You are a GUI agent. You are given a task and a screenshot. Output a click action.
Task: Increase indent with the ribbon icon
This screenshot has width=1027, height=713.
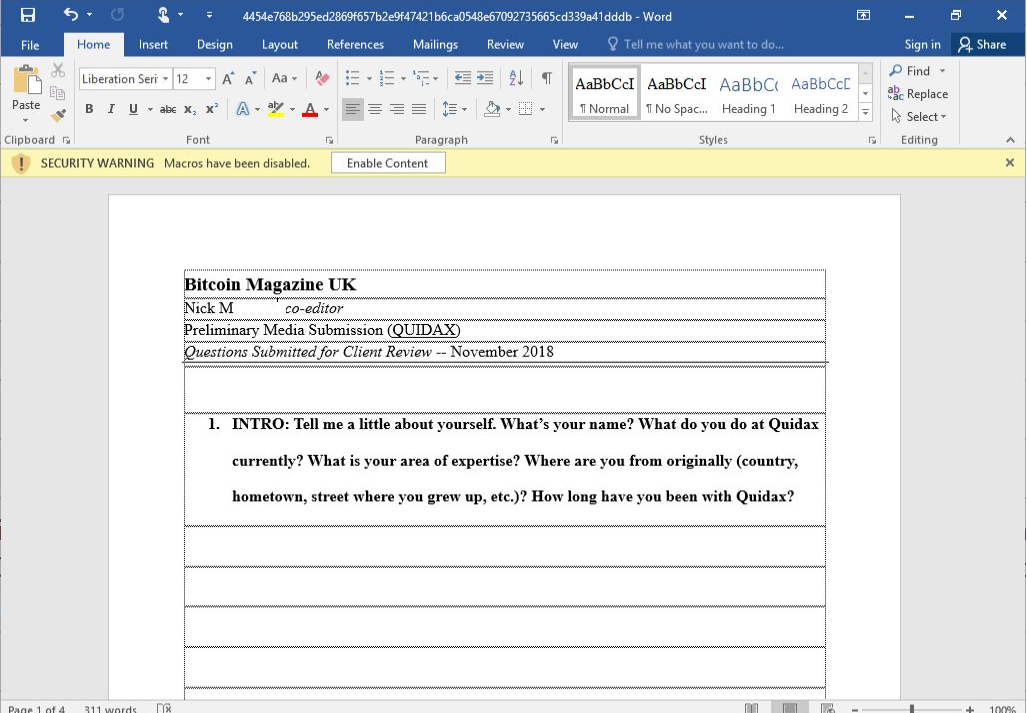coord(485,79)
